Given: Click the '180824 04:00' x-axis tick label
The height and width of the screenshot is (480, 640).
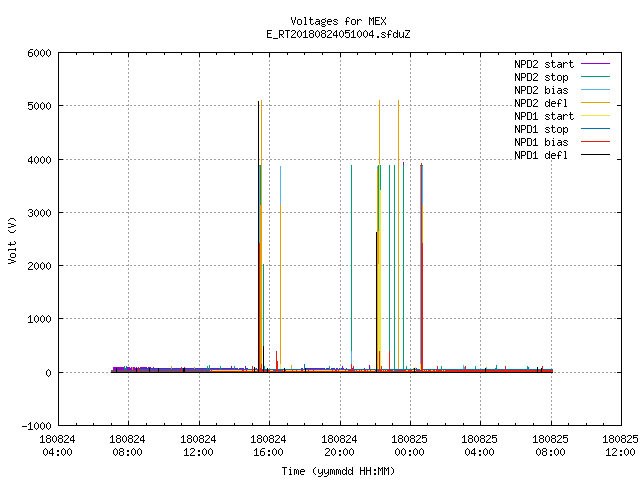Looking at the screenshot, I should tap(57, 446).
